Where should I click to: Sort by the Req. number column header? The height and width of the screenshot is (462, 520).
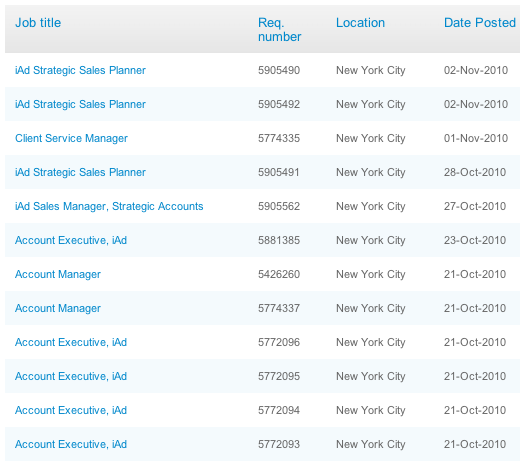(279, 30)
